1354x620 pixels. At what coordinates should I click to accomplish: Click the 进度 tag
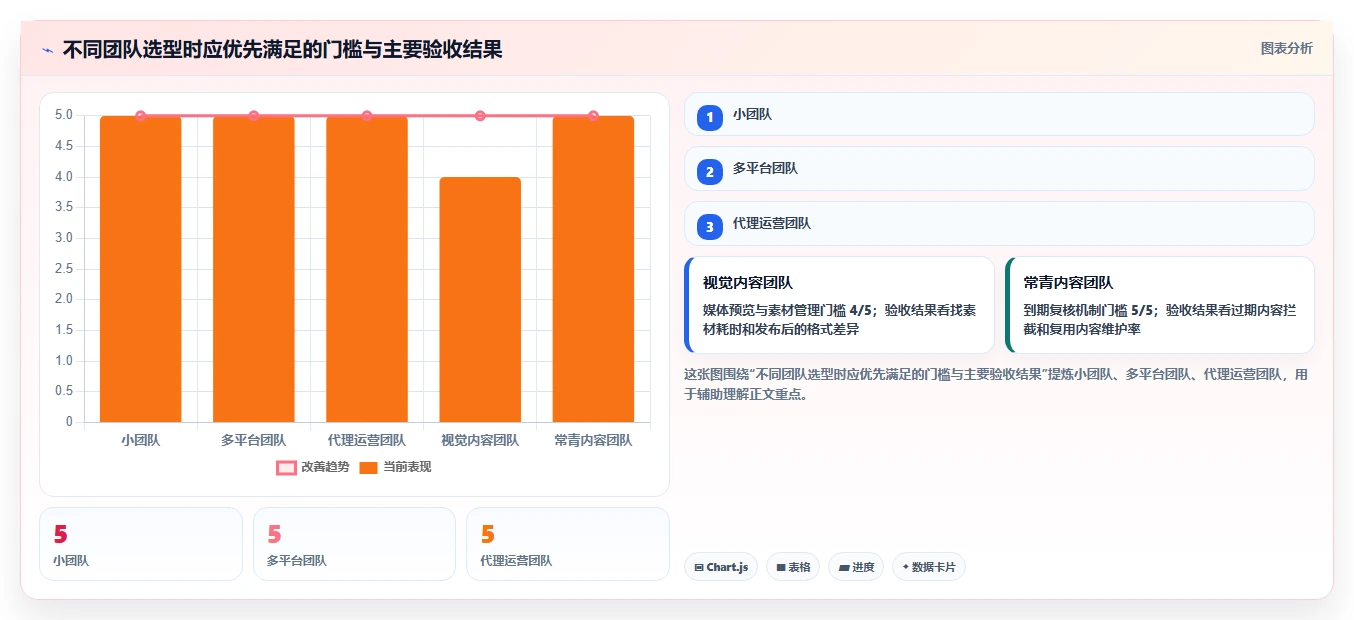coord(856,567)
